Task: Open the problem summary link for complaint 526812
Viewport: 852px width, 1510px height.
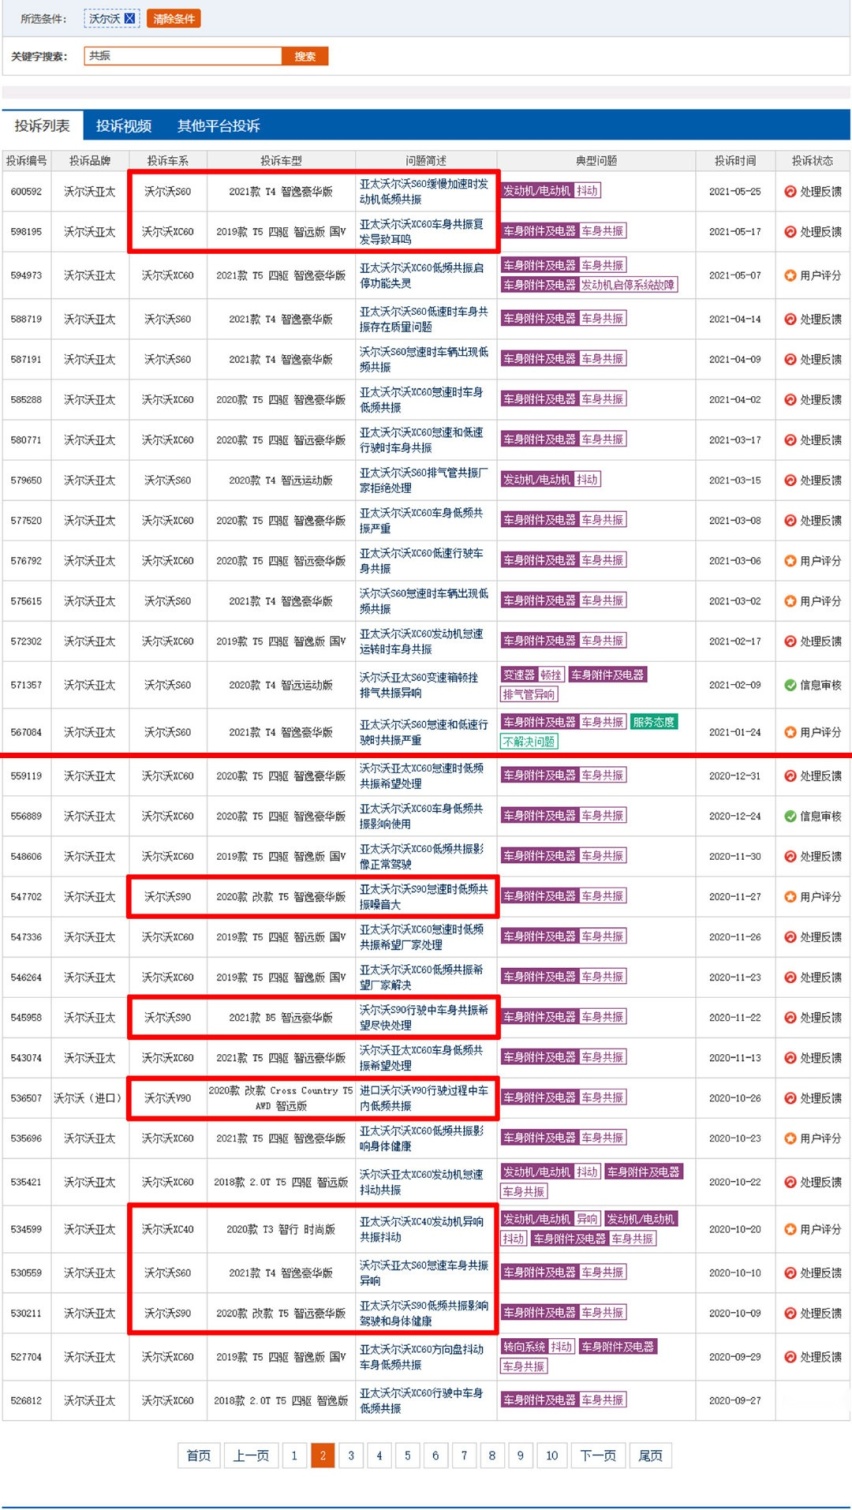Action: tap(421, 1400)
